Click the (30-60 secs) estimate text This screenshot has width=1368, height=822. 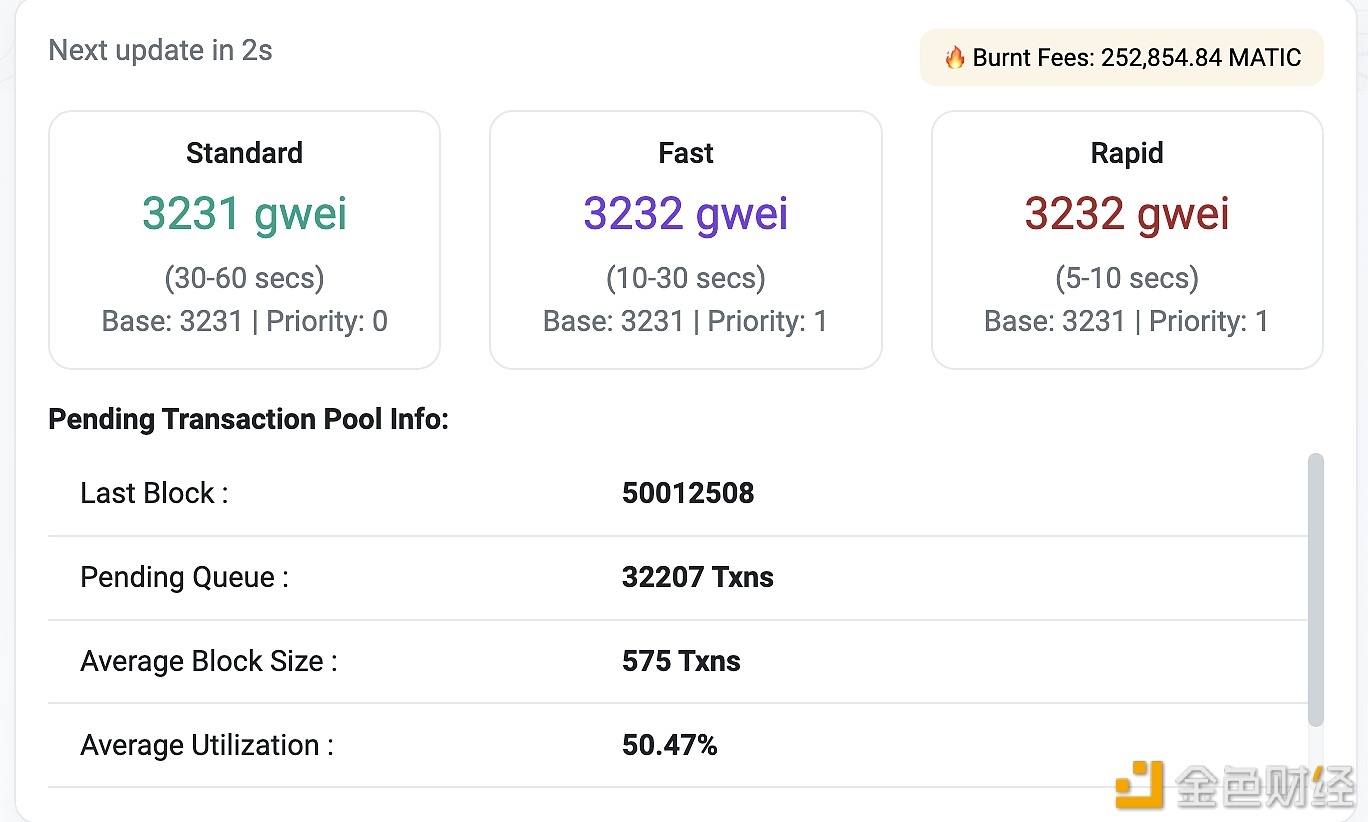coord(244,278)
